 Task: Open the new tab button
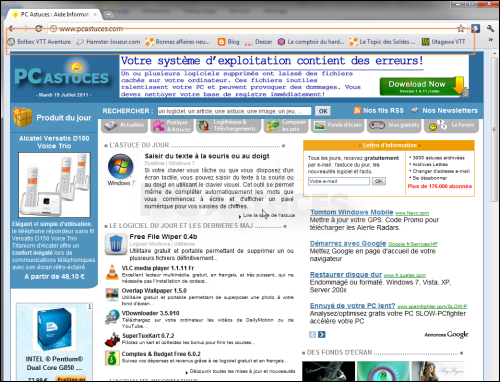pyautogui.click(x=108, y=14)
